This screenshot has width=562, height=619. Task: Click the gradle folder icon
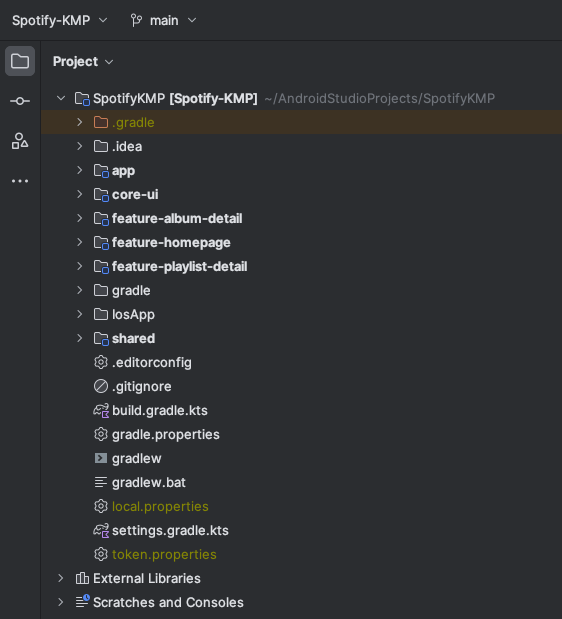(101, 291)
